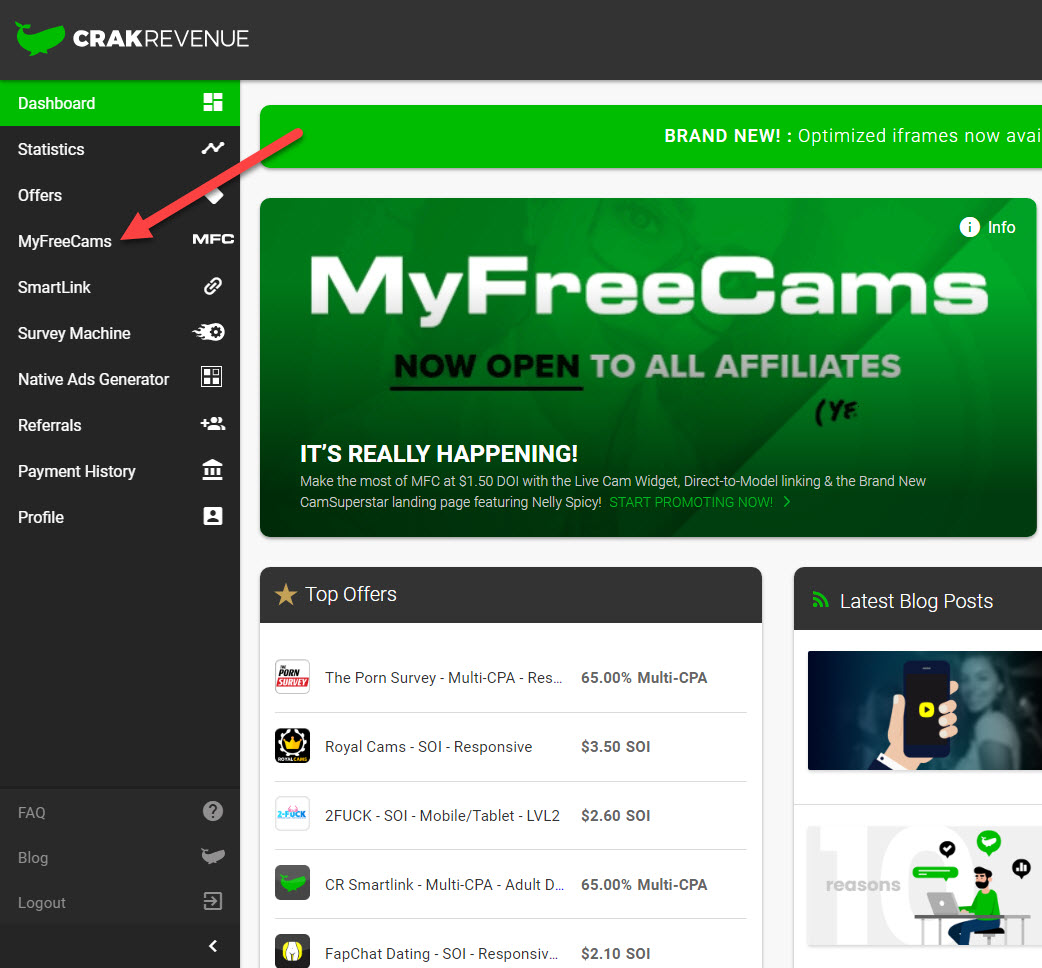This screenshot has width=1042, height=968.
Task: Open the Offers menu item
Action: tap(40, 195)
